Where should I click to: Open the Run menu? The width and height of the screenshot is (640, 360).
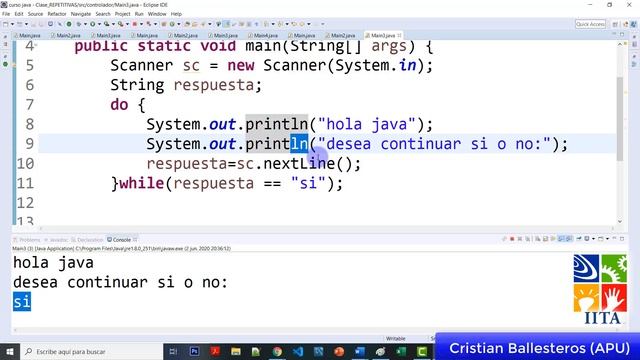coord(139,14)
